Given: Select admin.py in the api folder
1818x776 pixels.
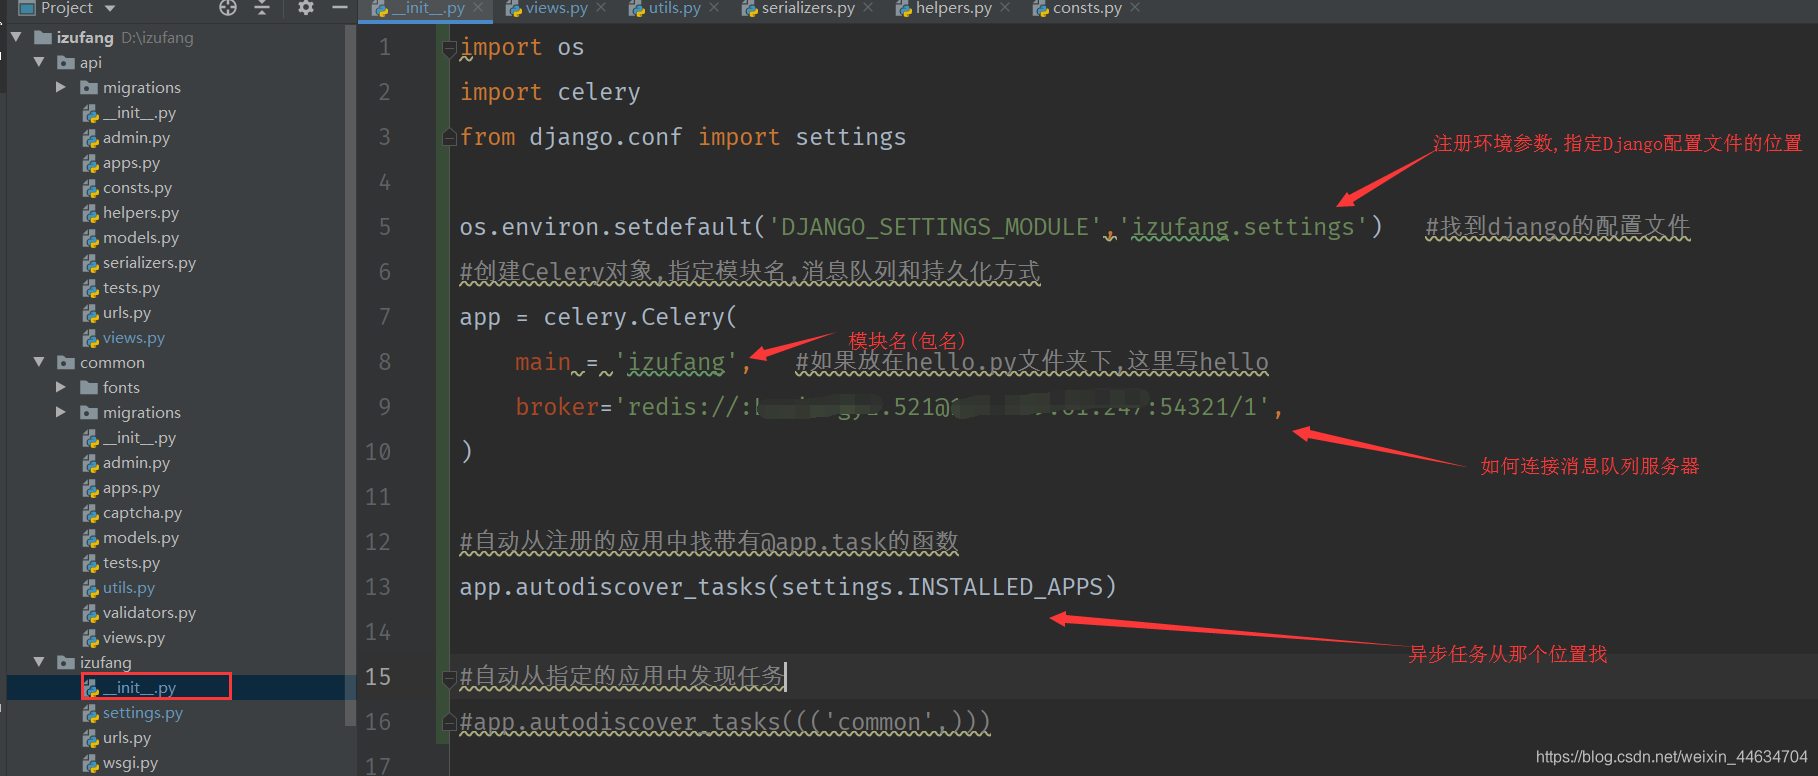Looking at the screenshot, I should point(136,137).
